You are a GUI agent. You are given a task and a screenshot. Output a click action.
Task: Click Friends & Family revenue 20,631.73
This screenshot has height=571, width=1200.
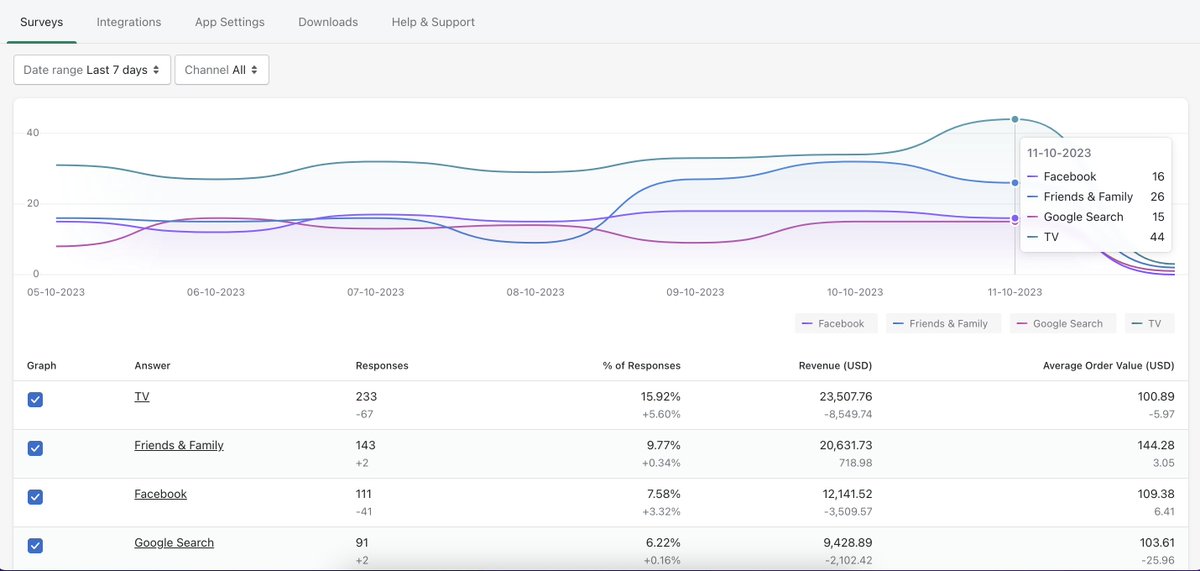[845, 445]
